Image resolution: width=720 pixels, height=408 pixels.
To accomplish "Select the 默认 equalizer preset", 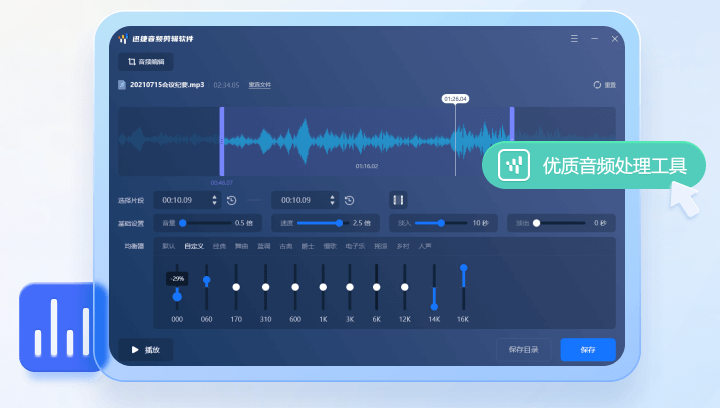I will click(168, 245).
